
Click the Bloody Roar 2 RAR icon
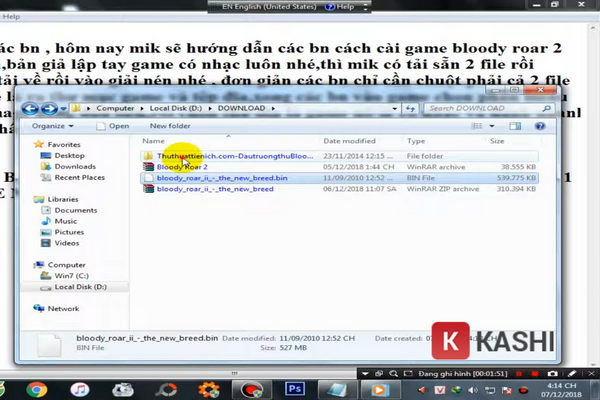[x=148, y=167]
